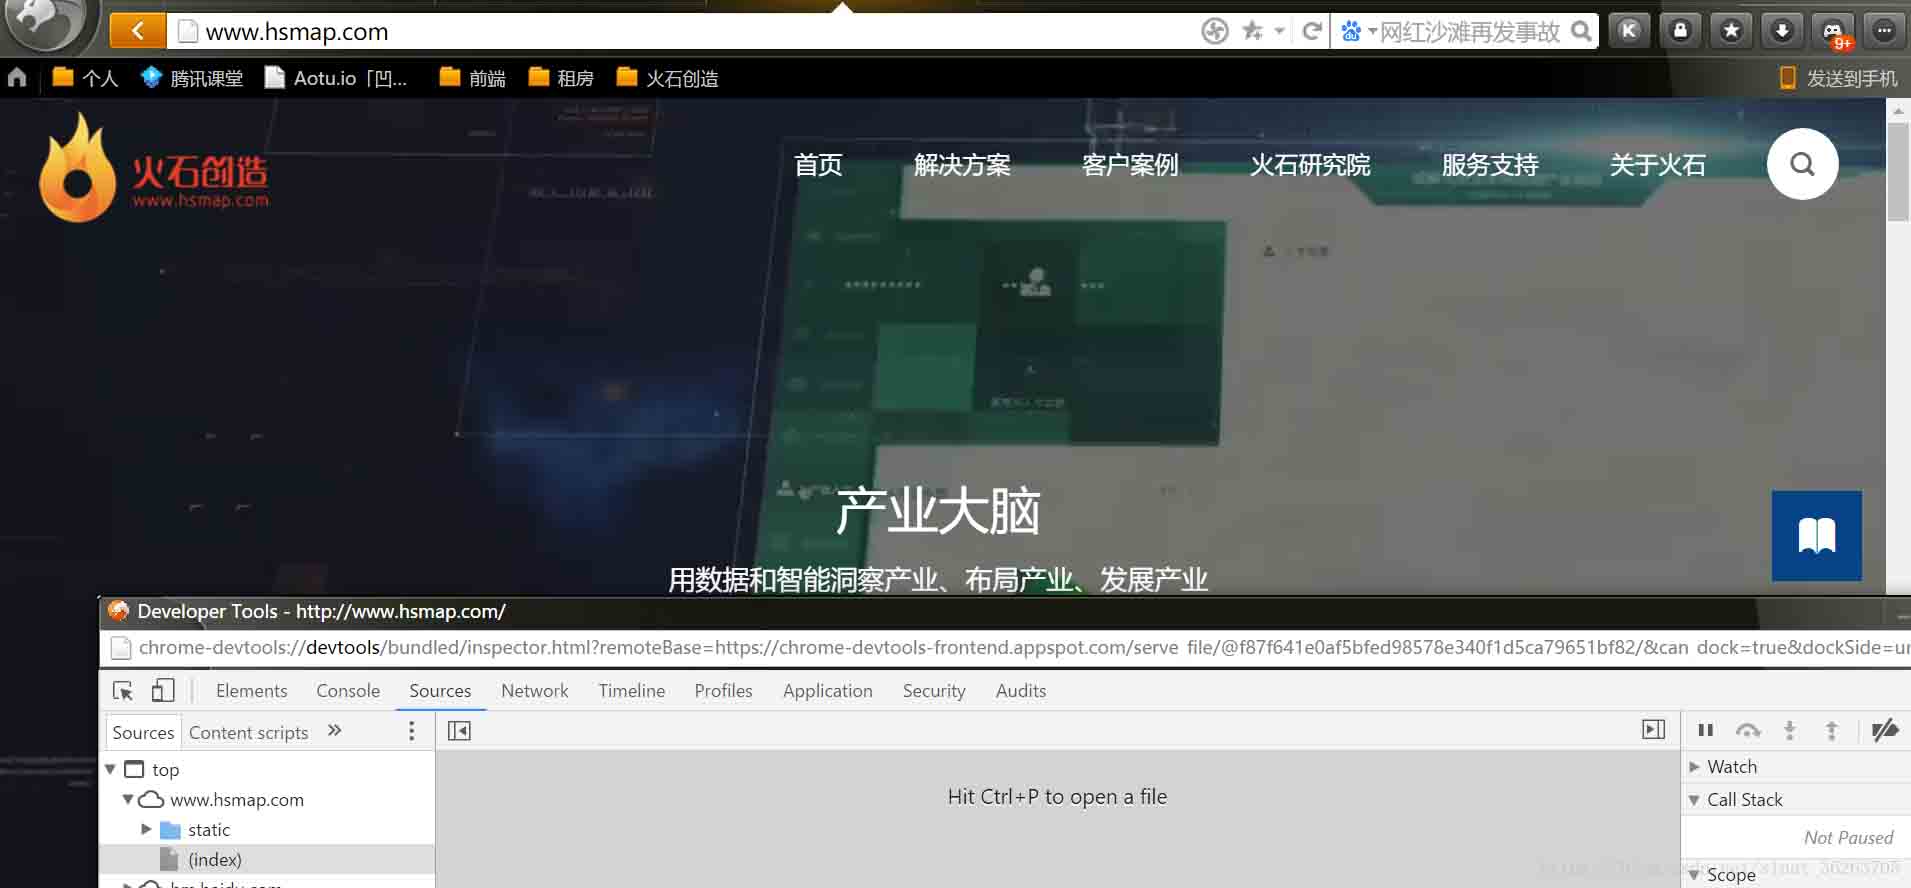The width and height of the screenshot is (1911, 888).
Task: Switch to the Profiles tab
Action: (723, 691)
